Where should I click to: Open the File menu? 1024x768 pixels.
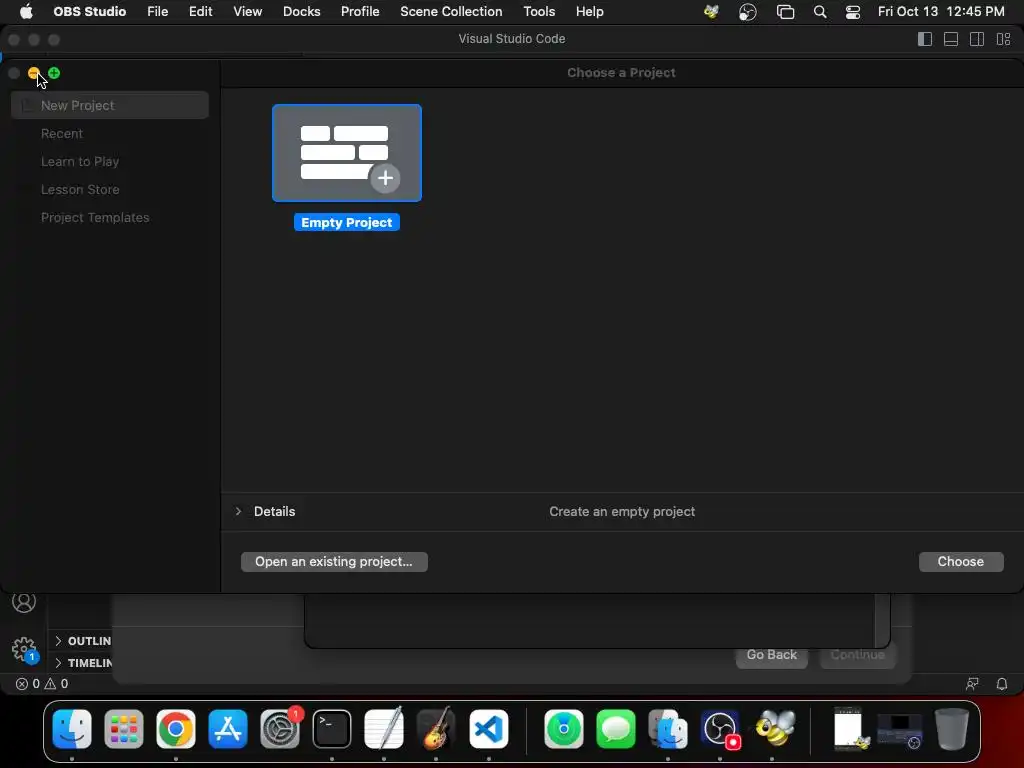coord(157,12)
